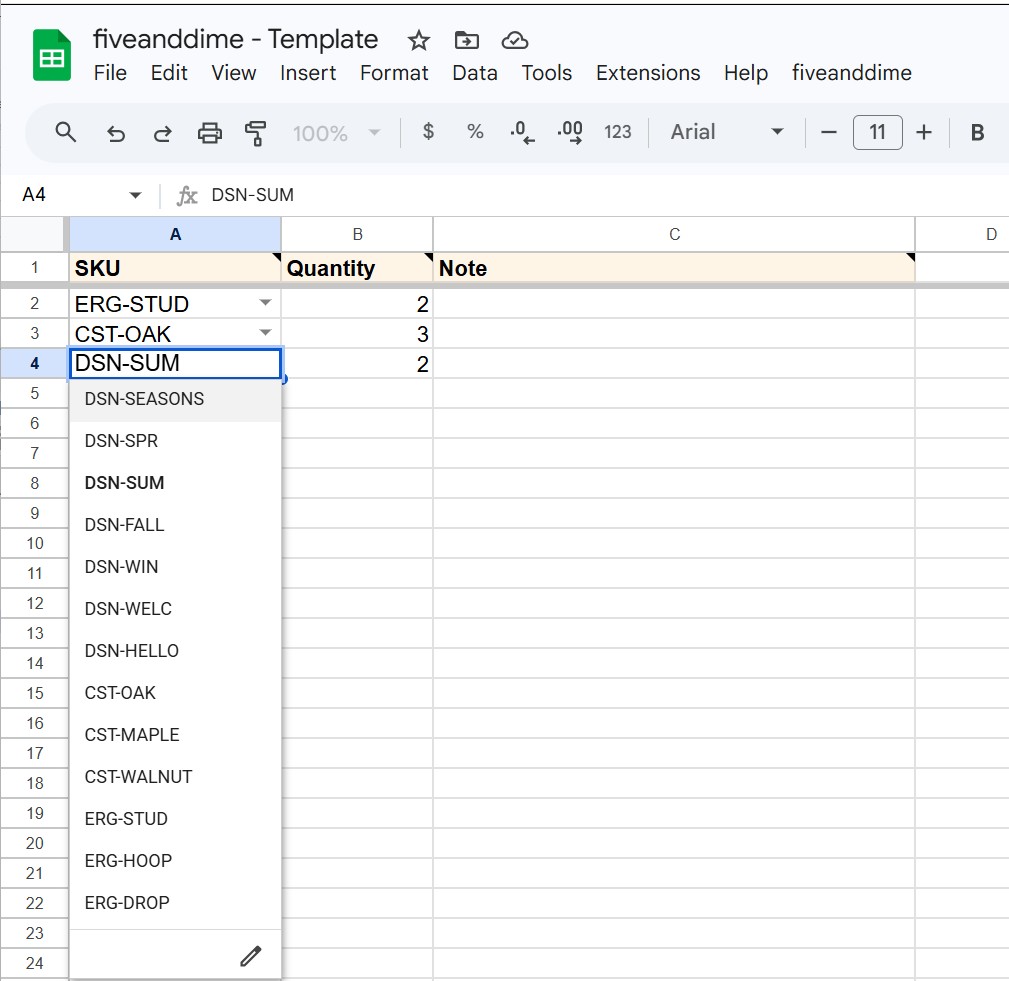1009x981 pixels.
Task: Open the View menu
Action: (234, 73)
